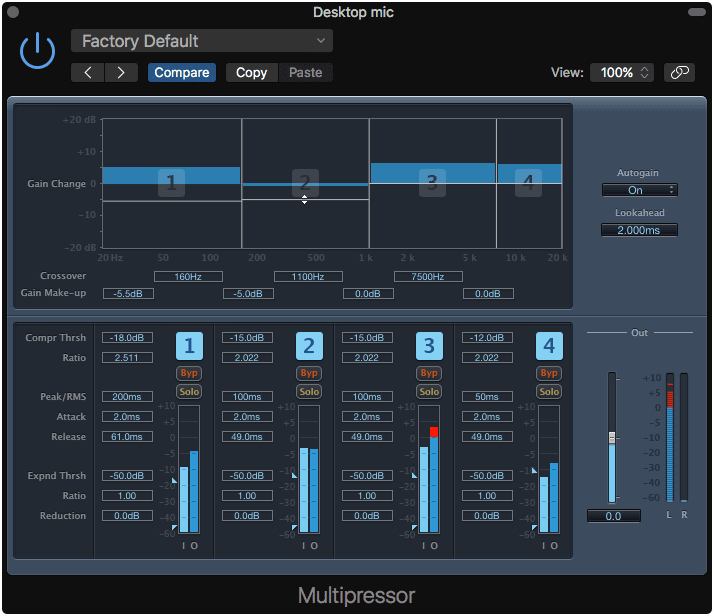Bypass band 1 with Byp button
This screenshot has height=616, width=714.
[x=189, y=373]
